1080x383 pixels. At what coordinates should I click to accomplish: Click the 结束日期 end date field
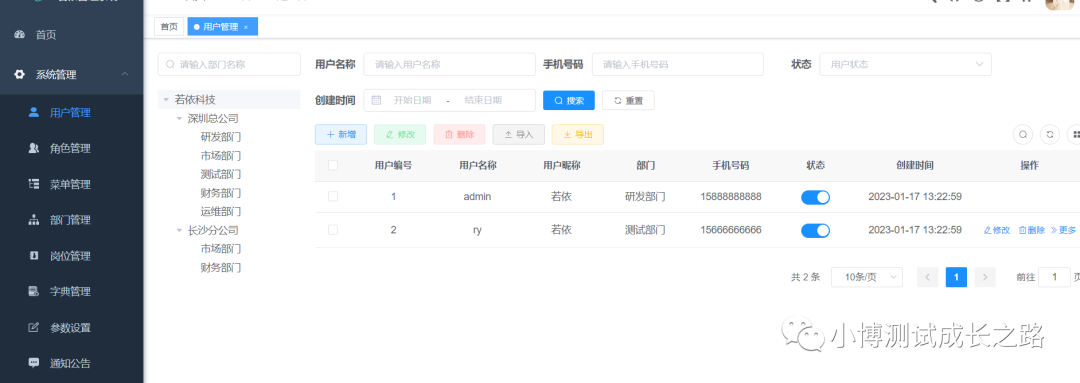(483, 100)
